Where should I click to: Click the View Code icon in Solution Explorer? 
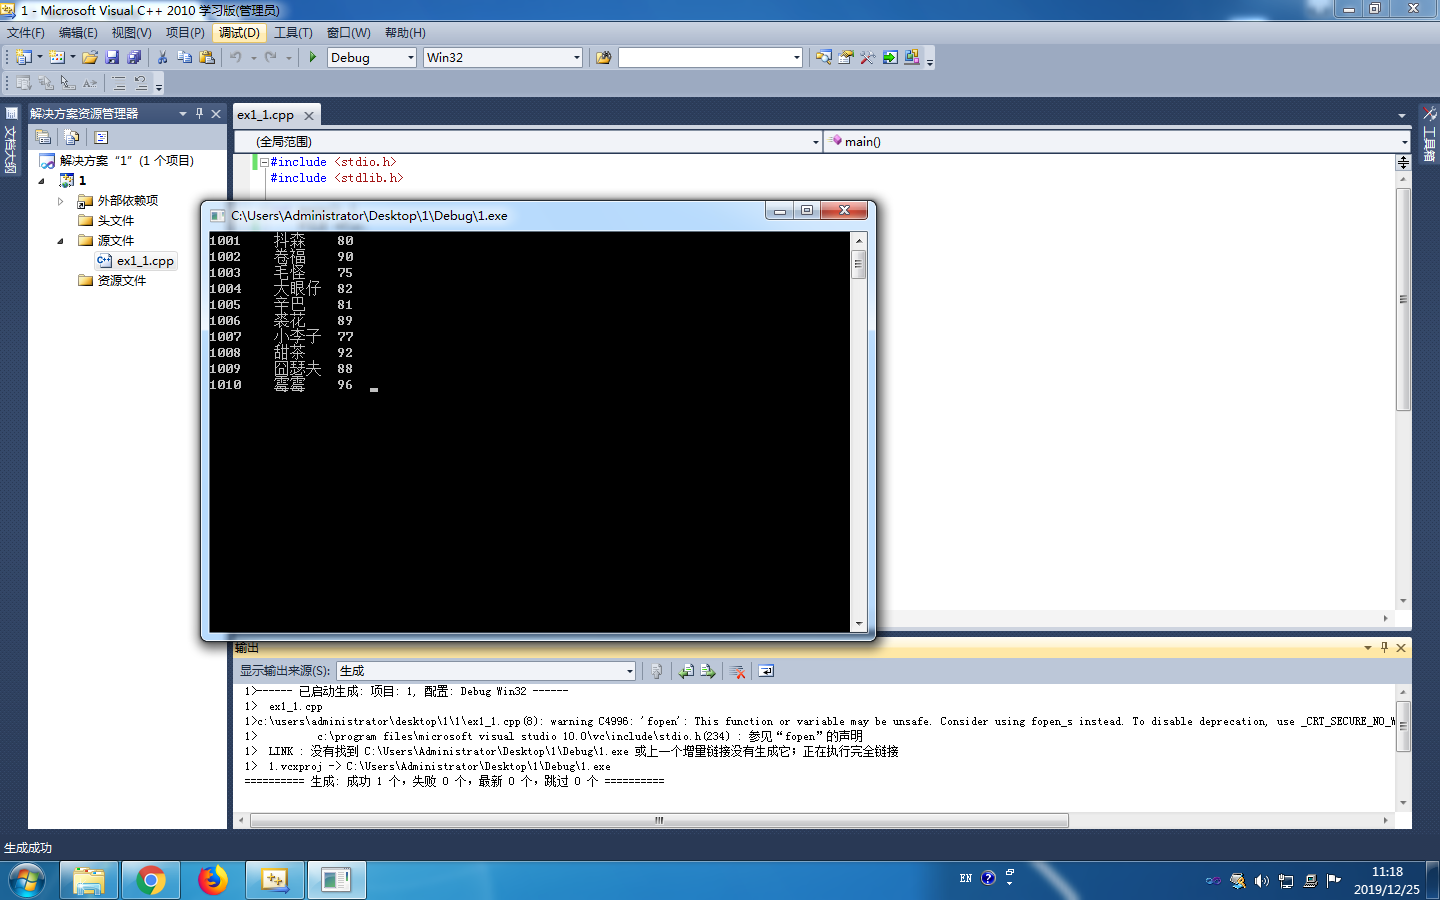pos(101,137)
